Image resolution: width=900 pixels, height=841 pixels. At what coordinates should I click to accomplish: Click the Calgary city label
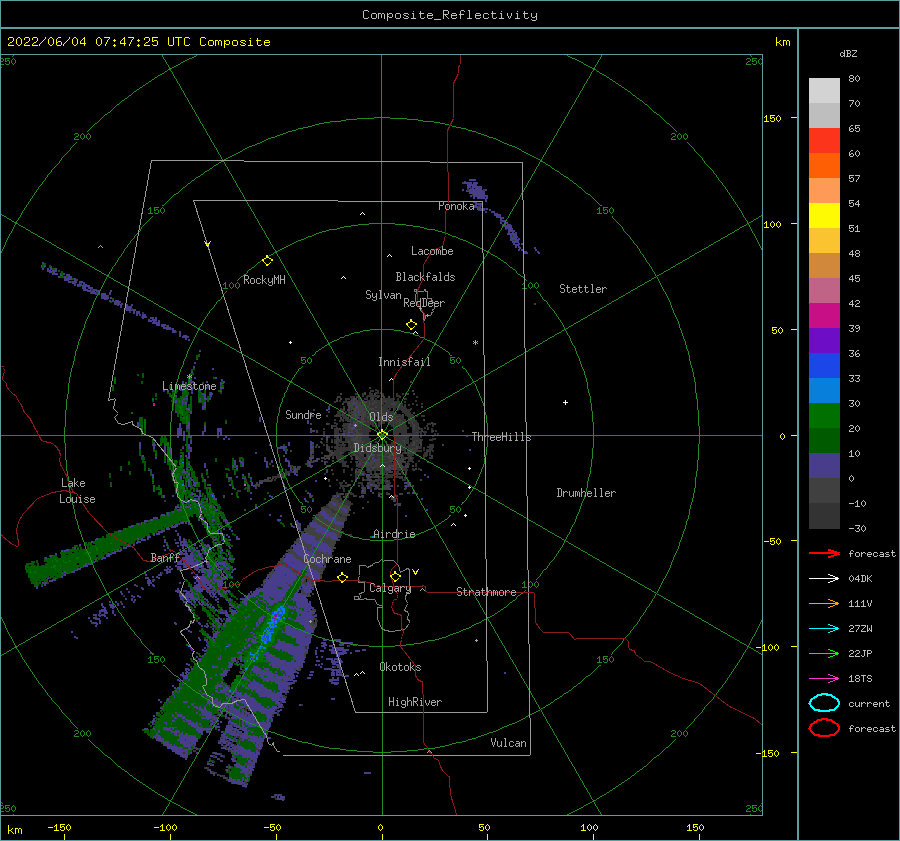click(x=390, y=588)
